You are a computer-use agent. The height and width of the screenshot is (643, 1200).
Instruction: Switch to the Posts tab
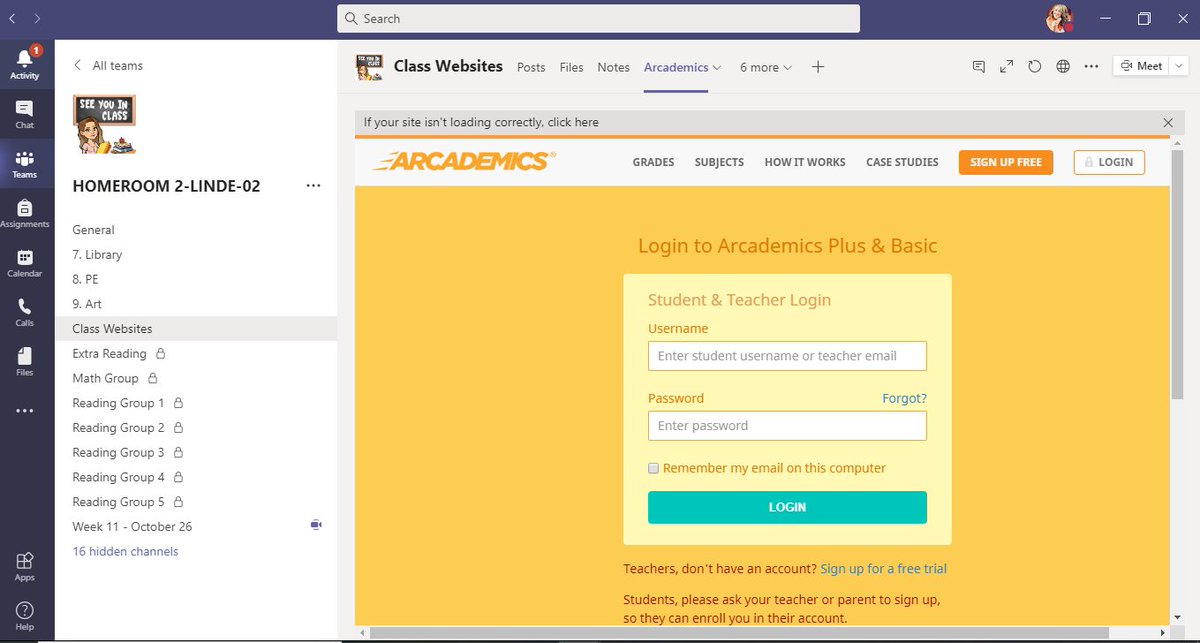531,67
